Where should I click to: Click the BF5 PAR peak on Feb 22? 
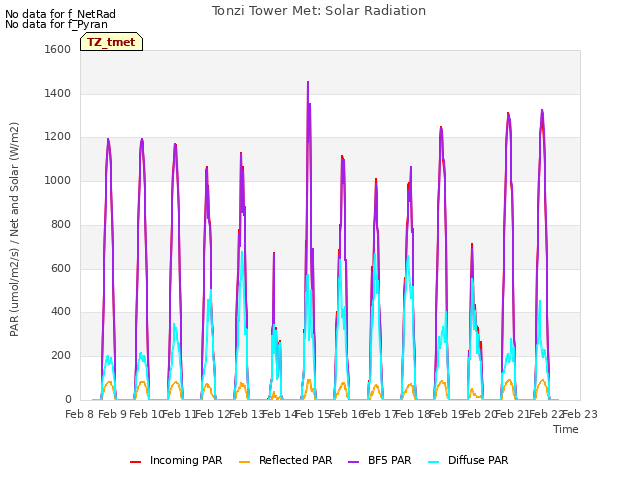click(542, 110)
